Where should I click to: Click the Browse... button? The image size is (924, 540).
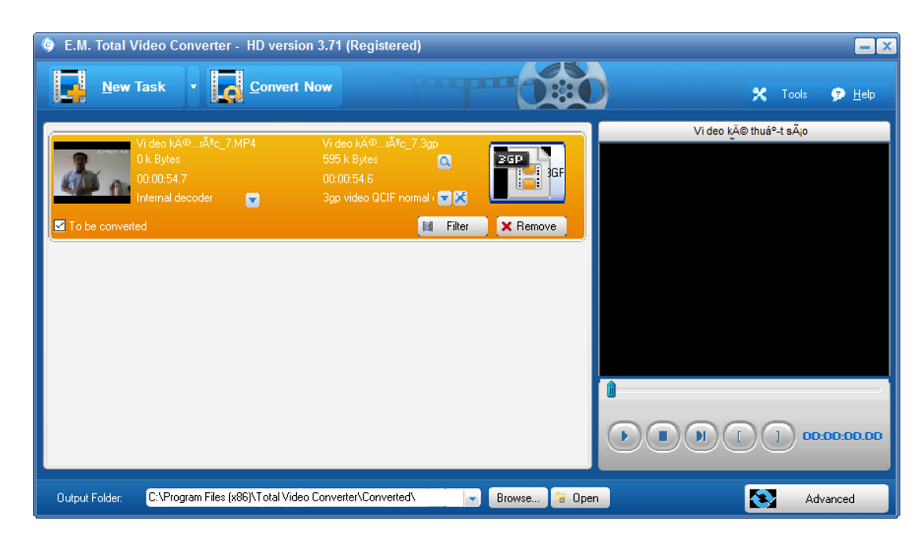click(518, 498)
